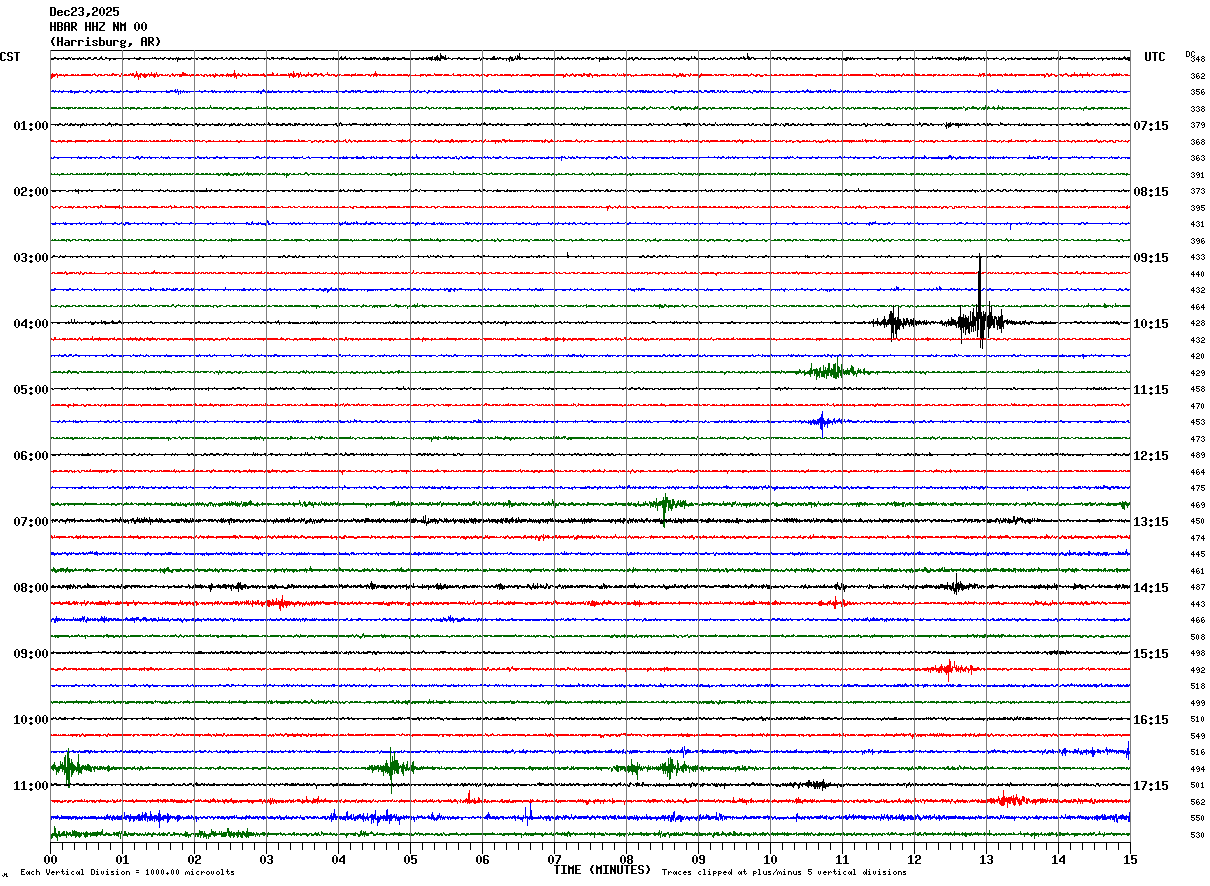Click the '17:15' UTC time label
The width and height of the screenshot is (1210, 886).
(1151, 786)
